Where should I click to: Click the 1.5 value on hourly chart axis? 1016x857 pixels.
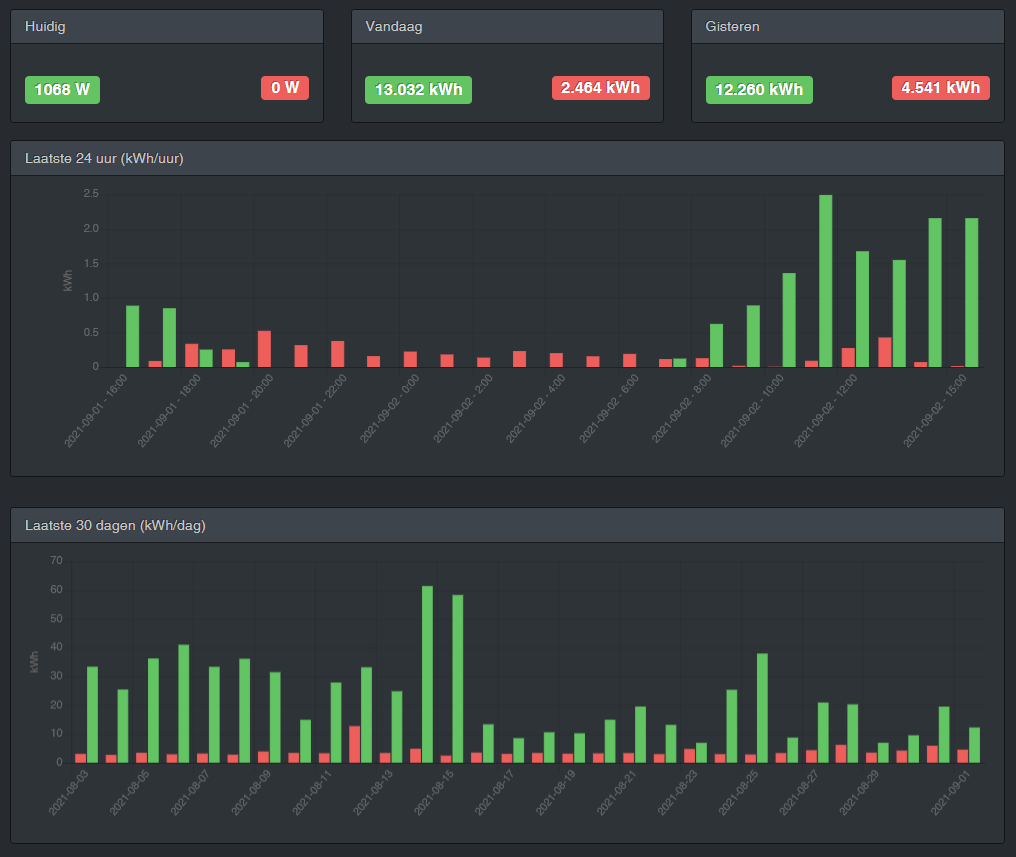point(91,264)
